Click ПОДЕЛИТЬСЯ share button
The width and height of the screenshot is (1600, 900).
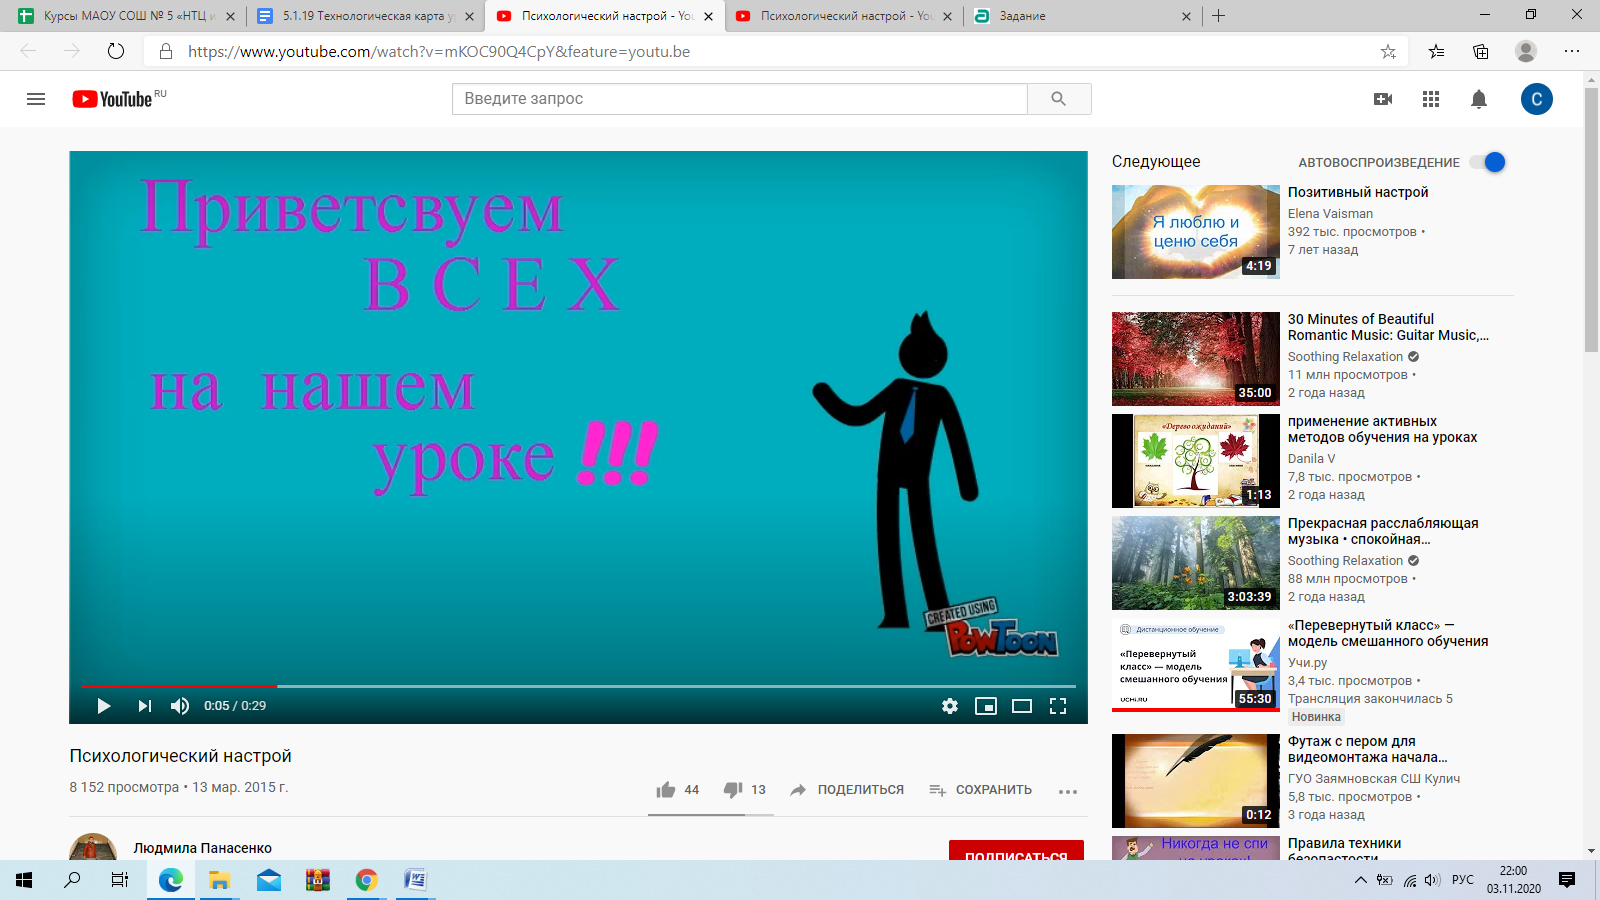point(847,790)
